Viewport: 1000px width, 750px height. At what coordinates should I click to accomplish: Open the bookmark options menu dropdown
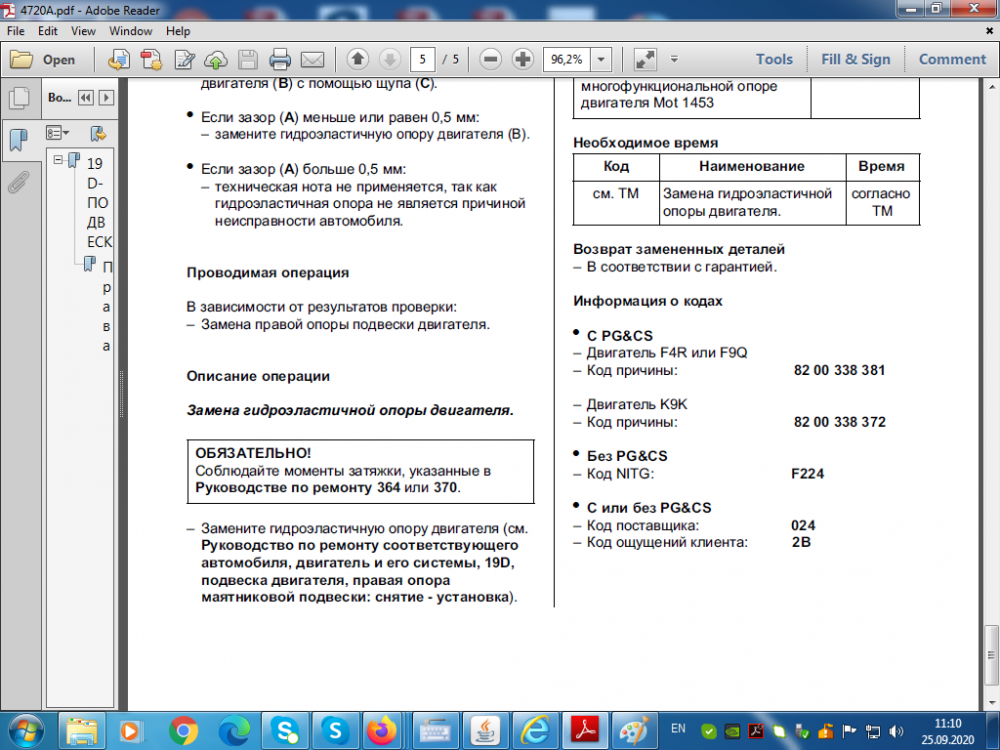(57, 133)
